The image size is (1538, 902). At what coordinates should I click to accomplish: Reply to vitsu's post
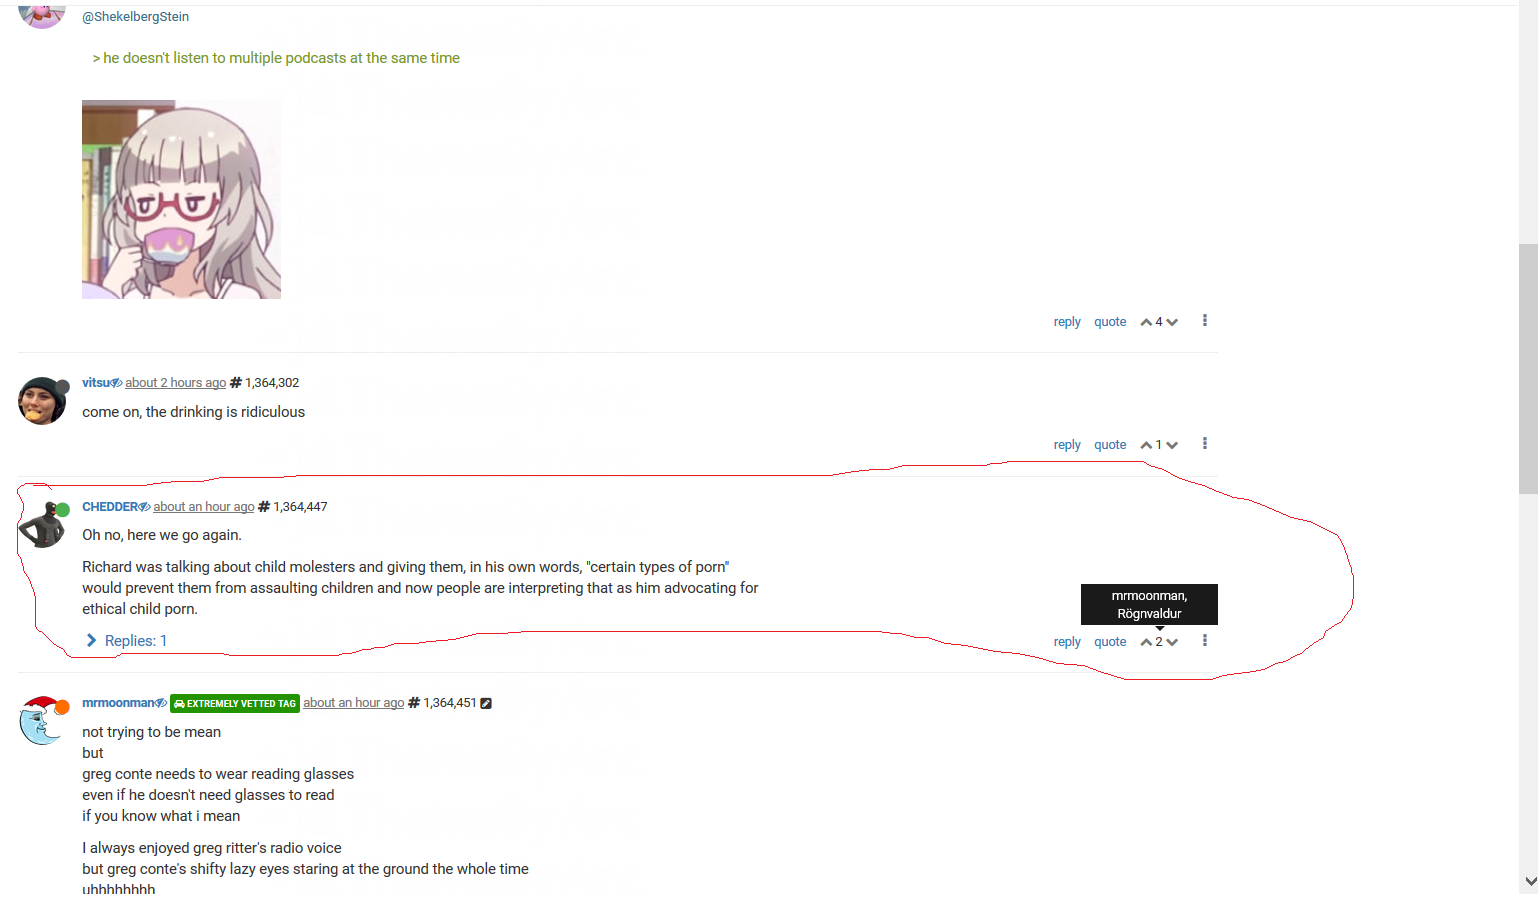click(x=1067, y=445)
